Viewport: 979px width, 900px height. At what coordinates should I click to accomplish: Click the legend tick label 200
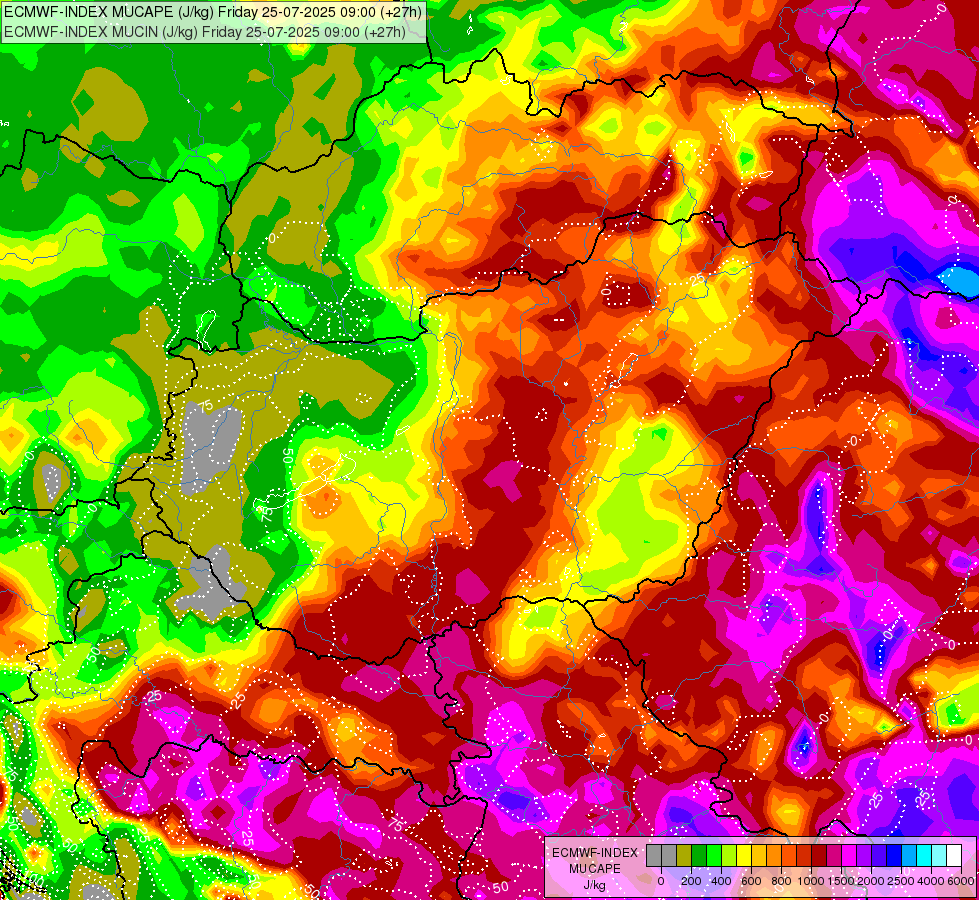[691, 881]
